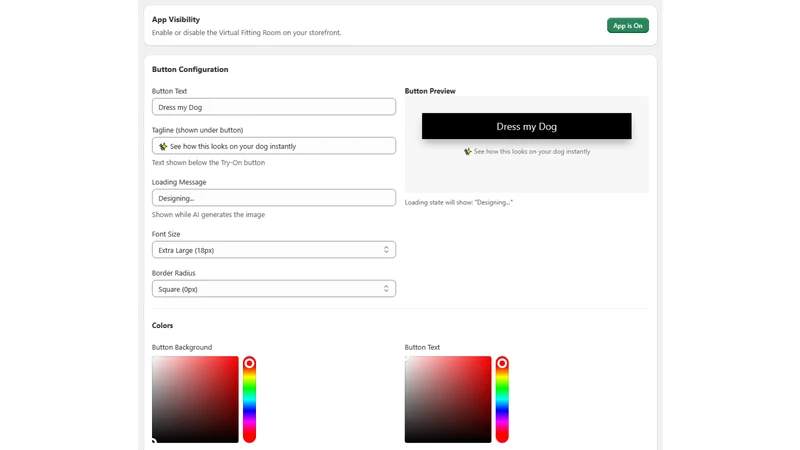Click the Dress my Dog preview button

coord(527,126)
